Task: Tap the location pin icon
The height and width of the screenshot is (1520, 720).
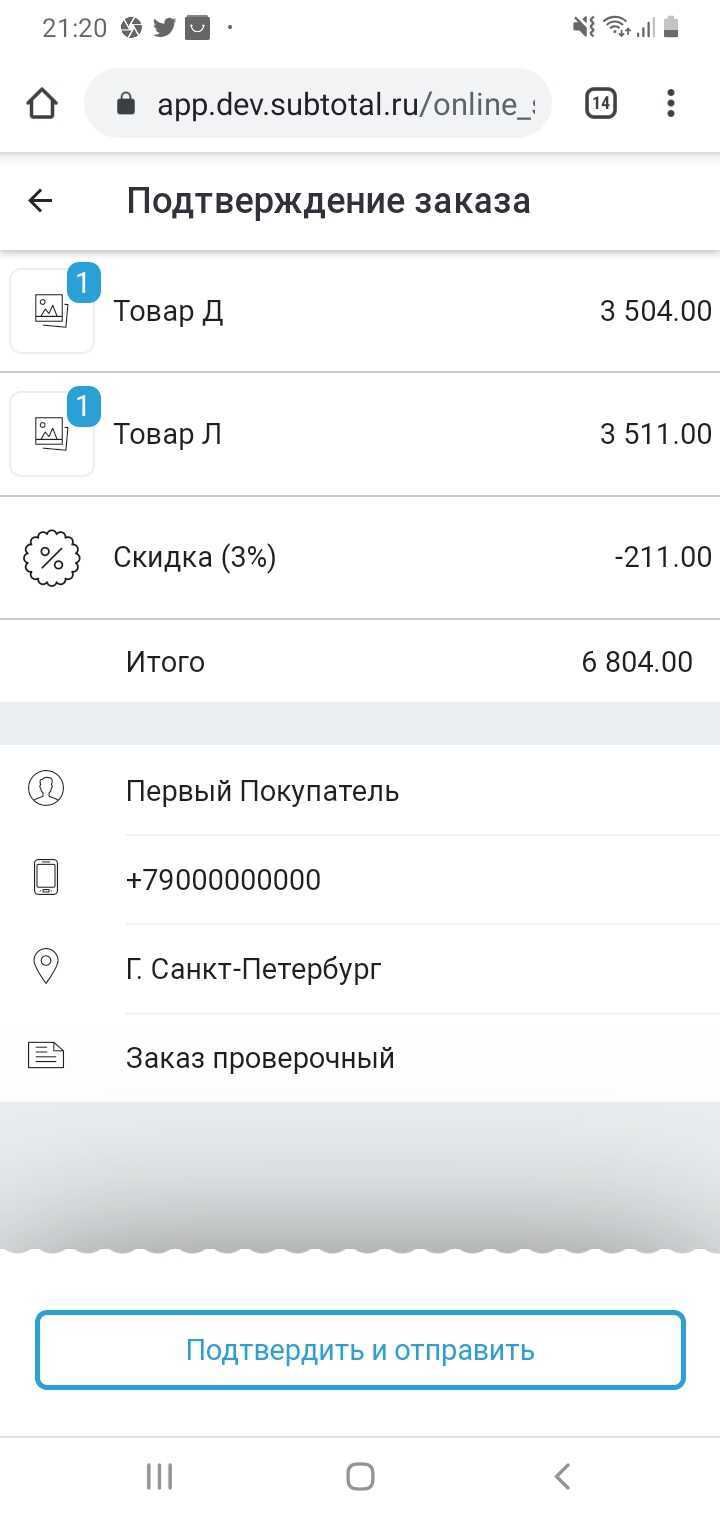Action: click(x=46, y=966)
